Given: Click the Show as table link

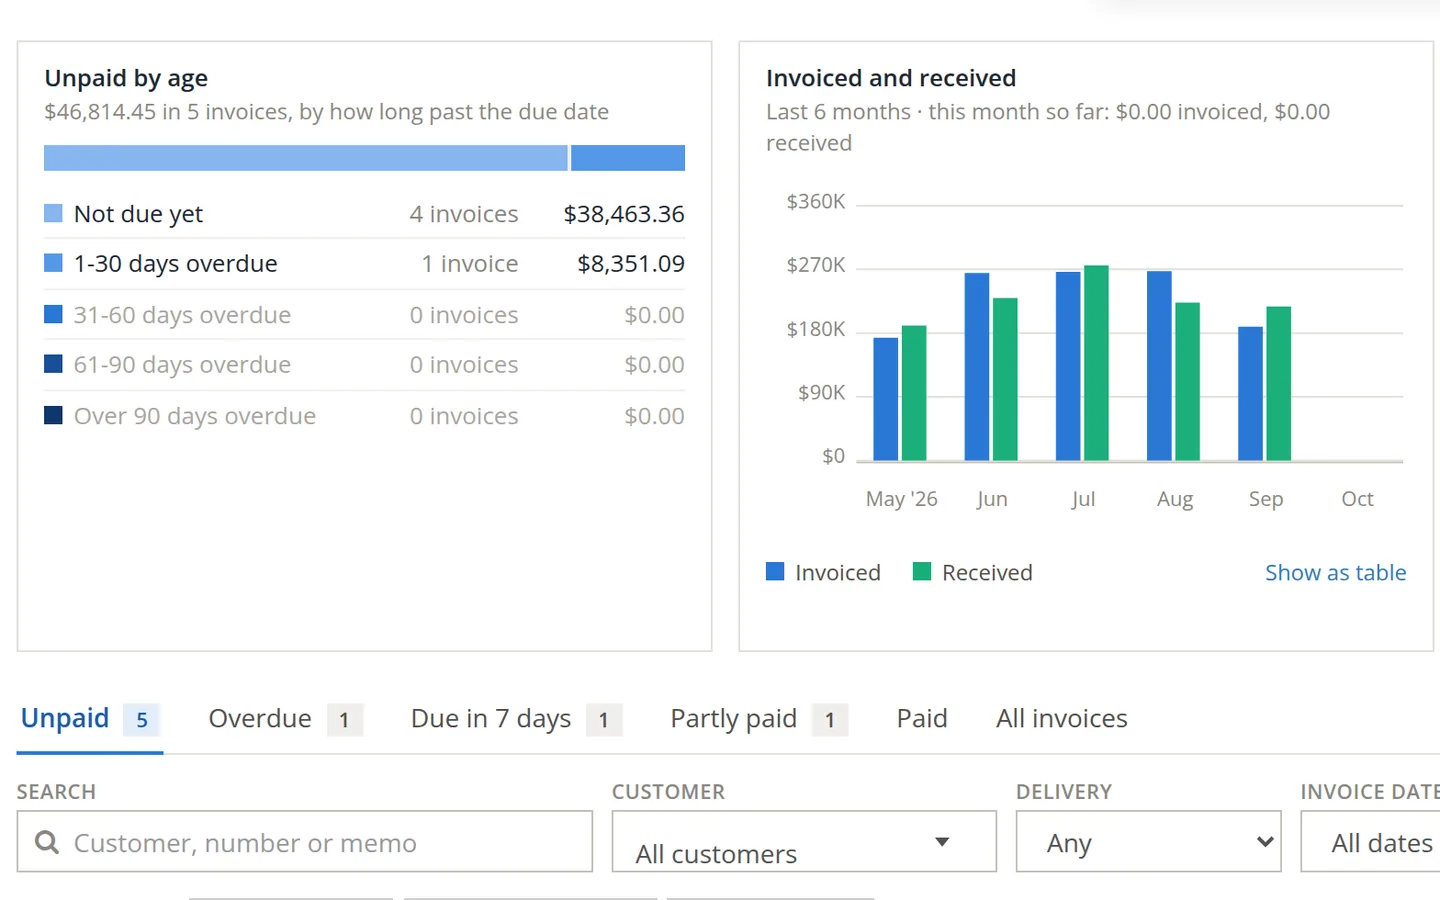Looking at the screenshot, I should [x=1336, y=572].
